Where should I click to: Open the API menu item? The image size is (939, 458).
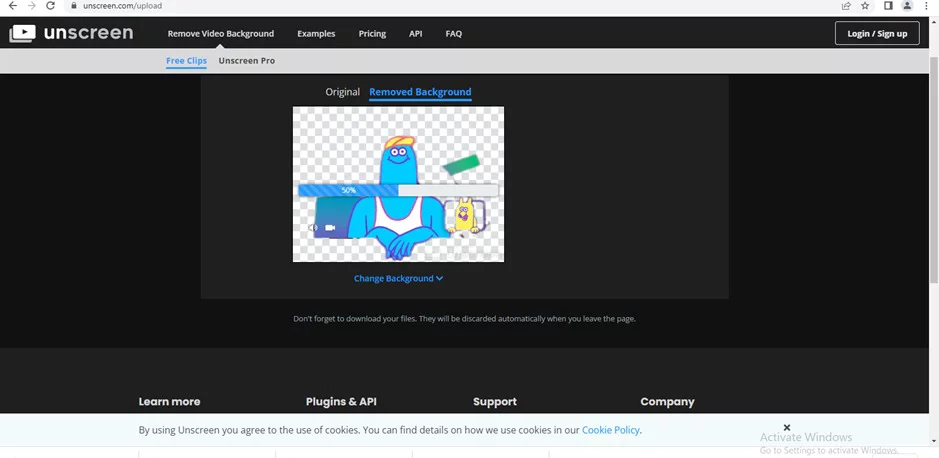[416, 34]
